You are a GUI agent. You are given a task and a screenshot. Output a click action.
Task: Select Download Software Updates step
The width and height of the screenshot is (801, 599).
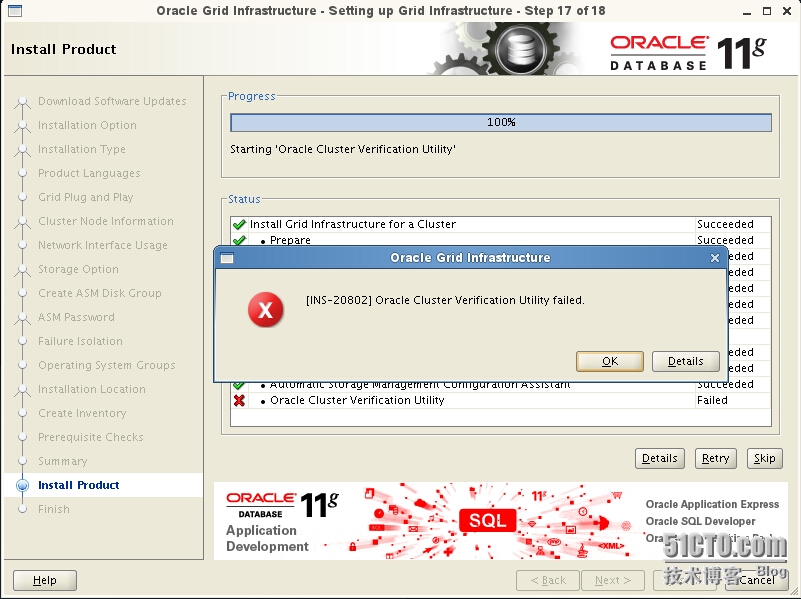coord(112,101)
